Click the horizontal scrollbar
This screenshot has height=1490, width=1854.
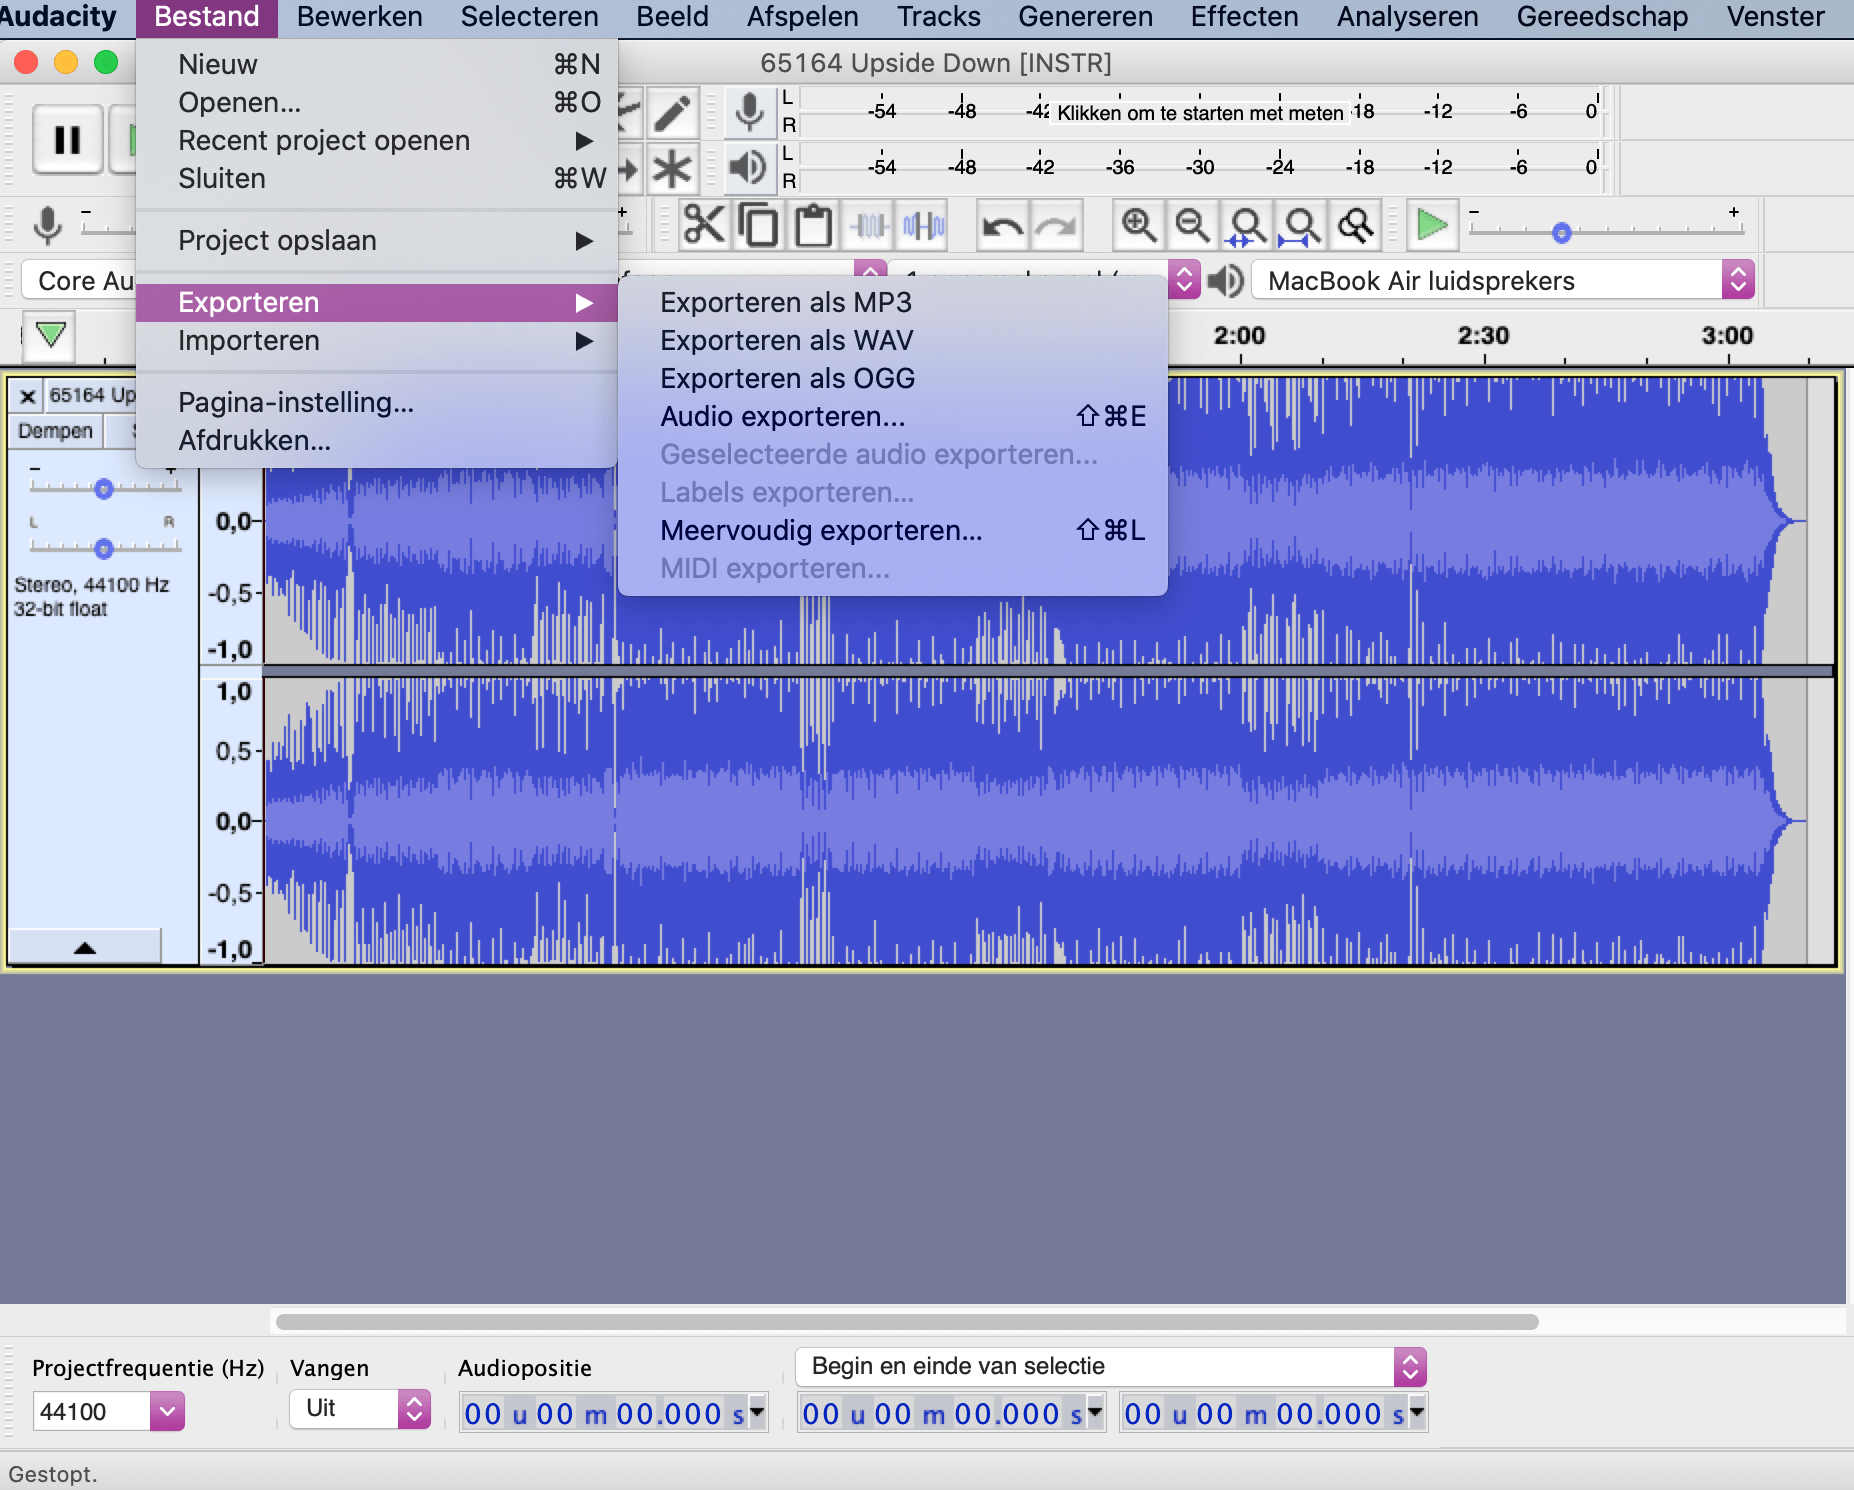click(907, 1322)
